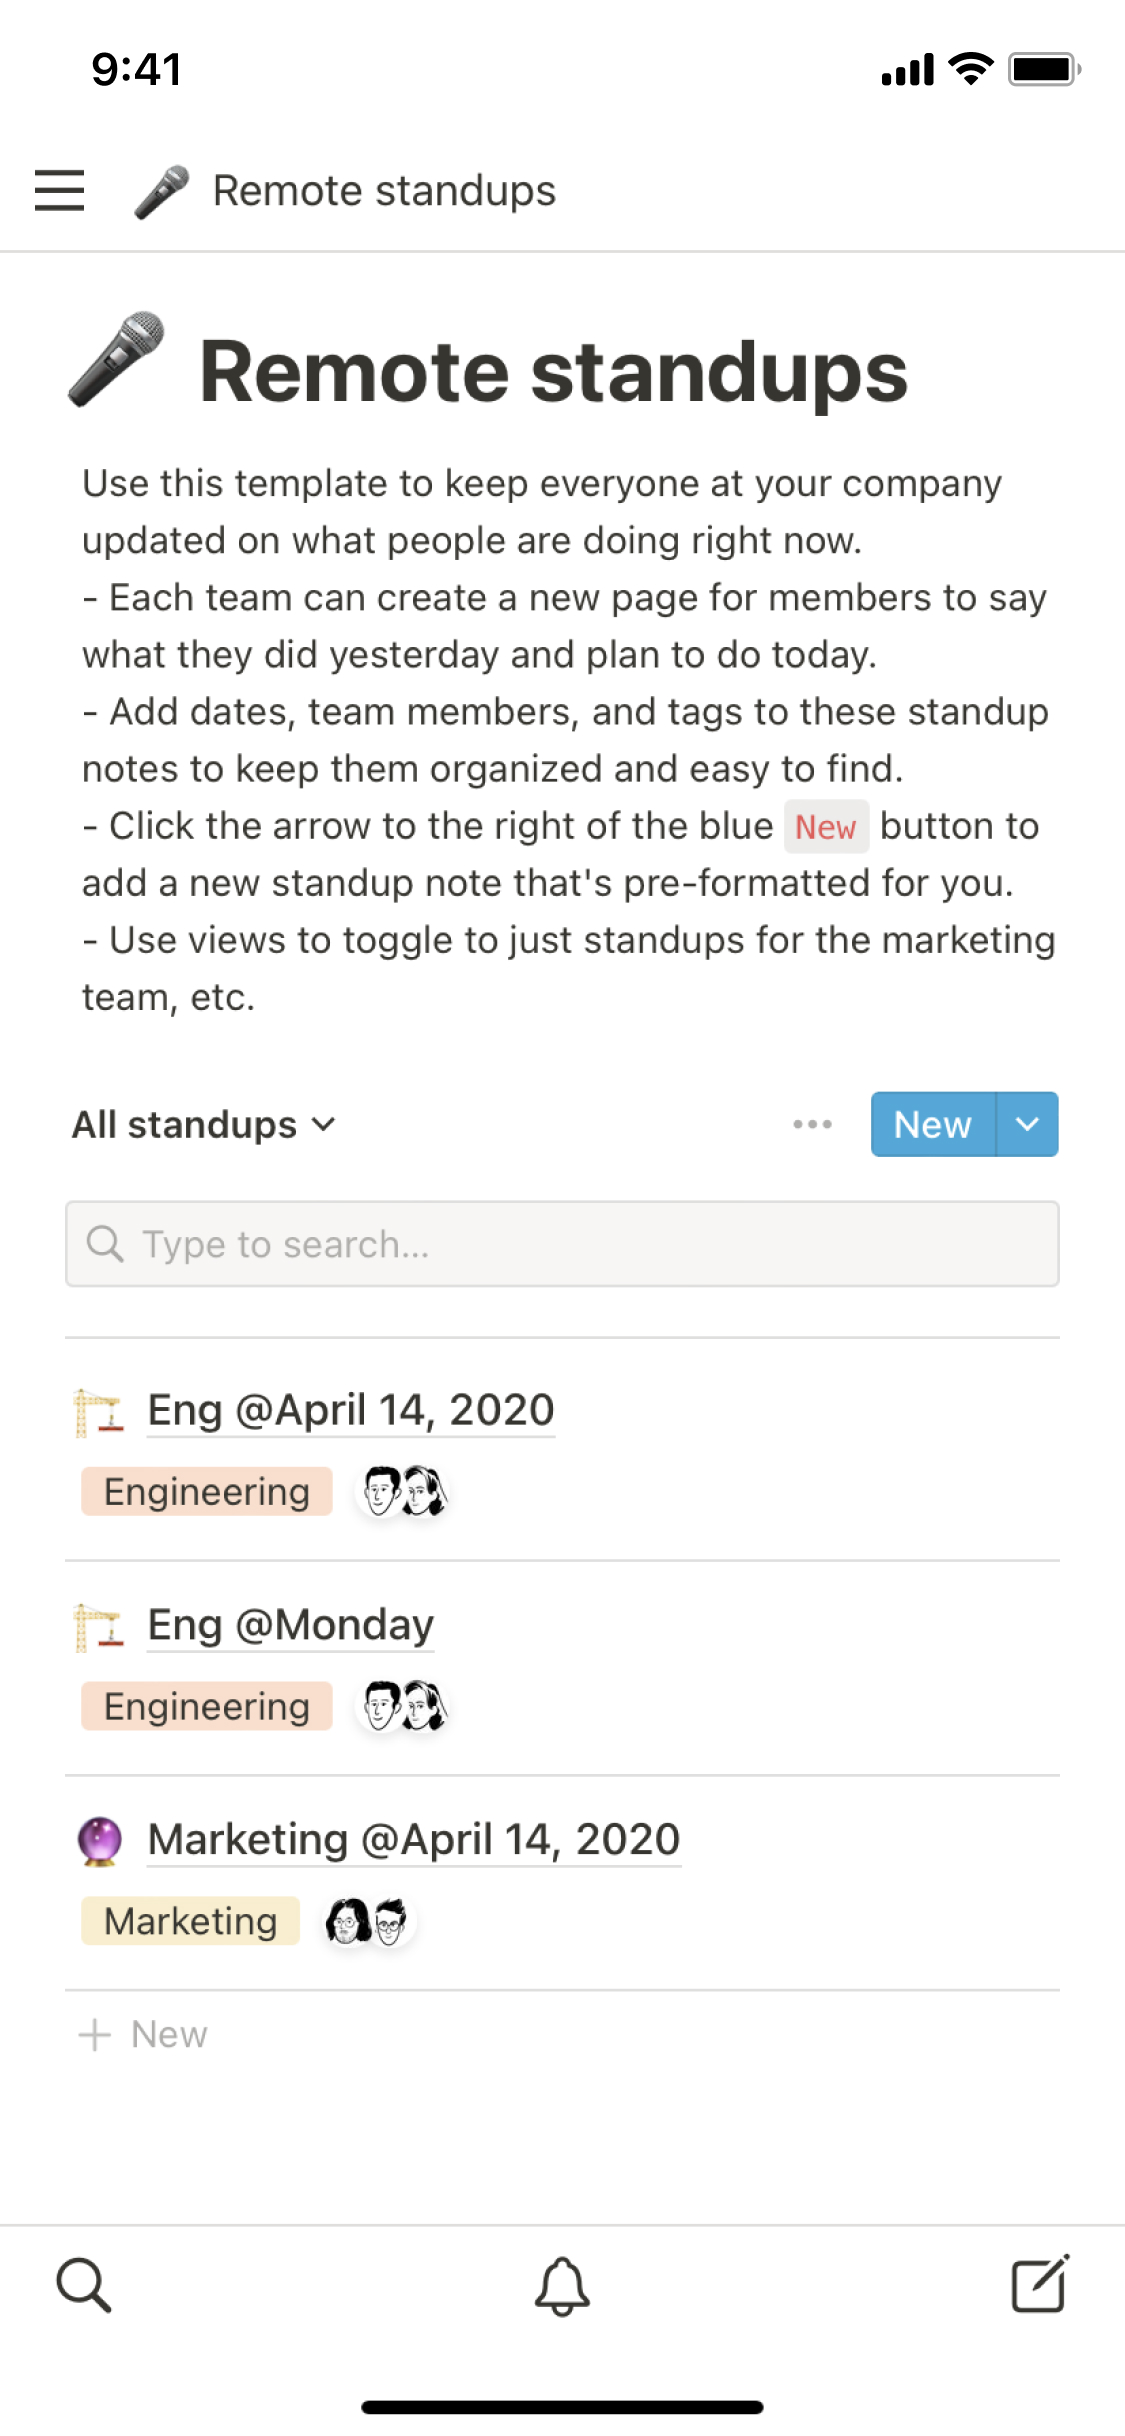Tap the member avatars on Marketing entry

(x=367, y=1921)
